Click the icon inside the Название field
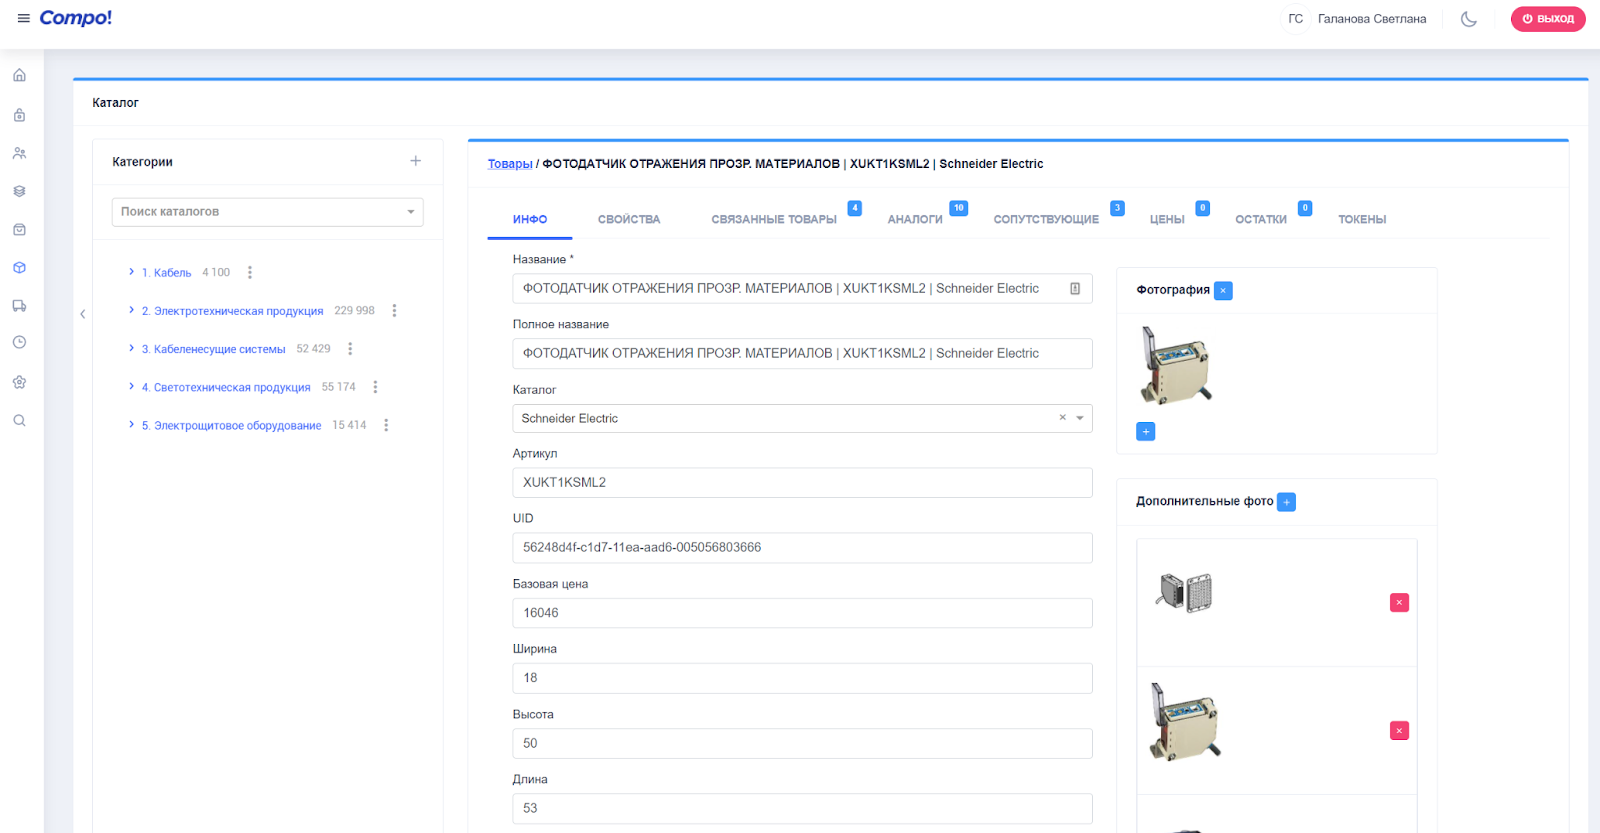Image resolution: width=1600 pixels, height=833 pixels. click(x=1075, y=289)
